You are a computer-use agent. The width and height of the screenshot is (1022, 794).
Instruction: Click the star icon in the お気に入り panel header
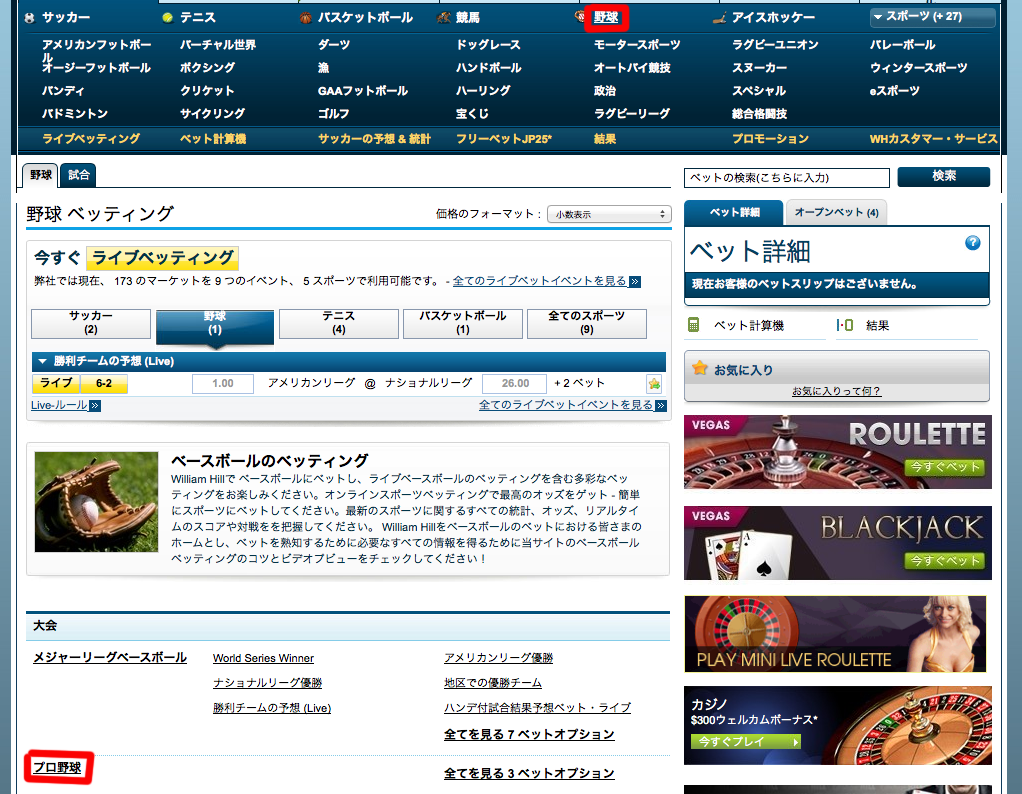pyautogui.click(x=700, y=369)
